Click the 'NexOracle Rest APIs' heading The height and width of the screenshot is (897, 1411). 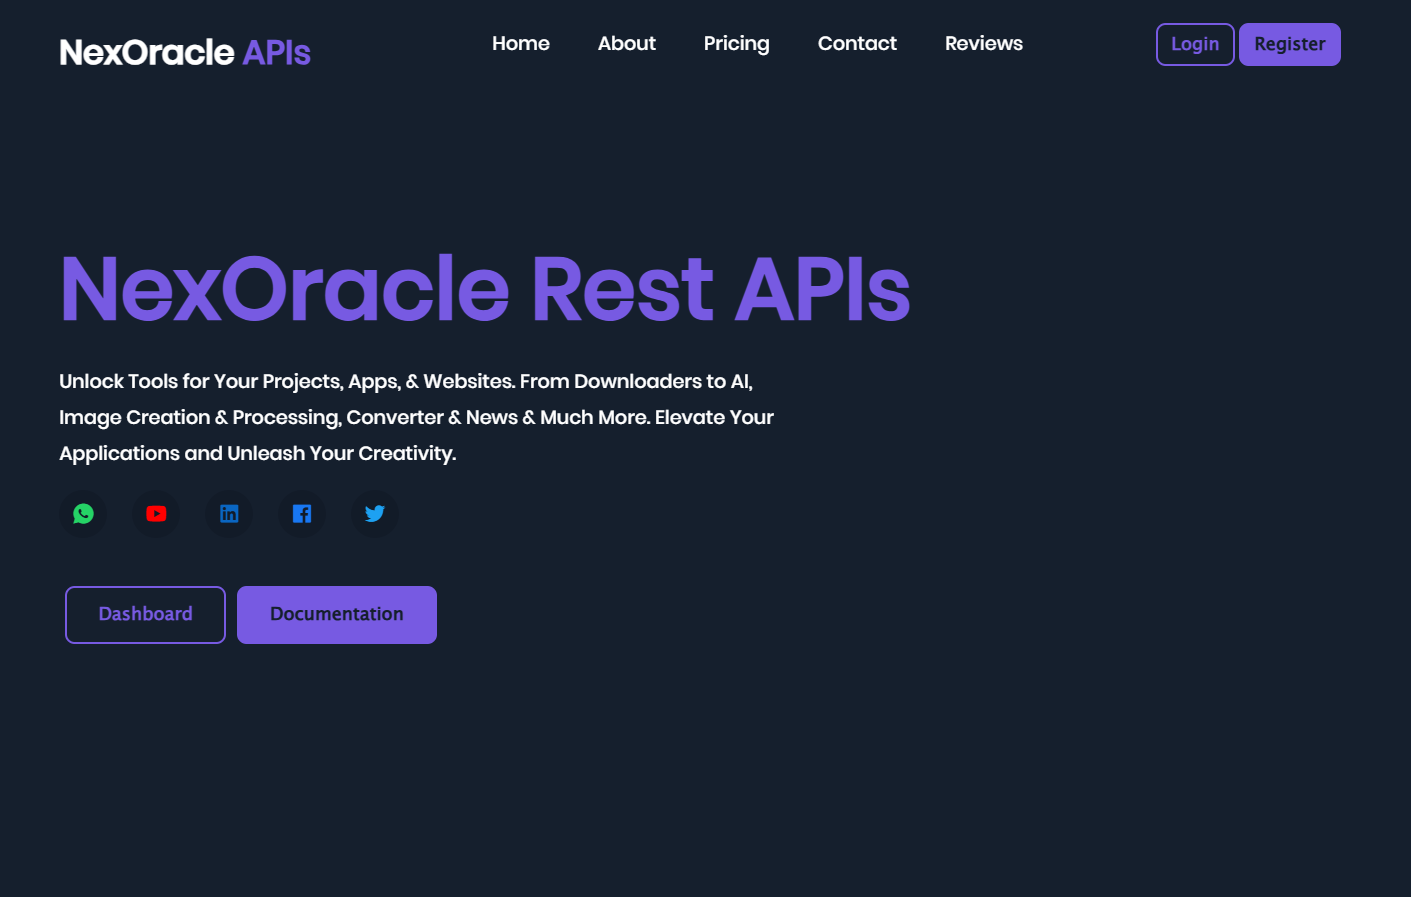[485, 289]
